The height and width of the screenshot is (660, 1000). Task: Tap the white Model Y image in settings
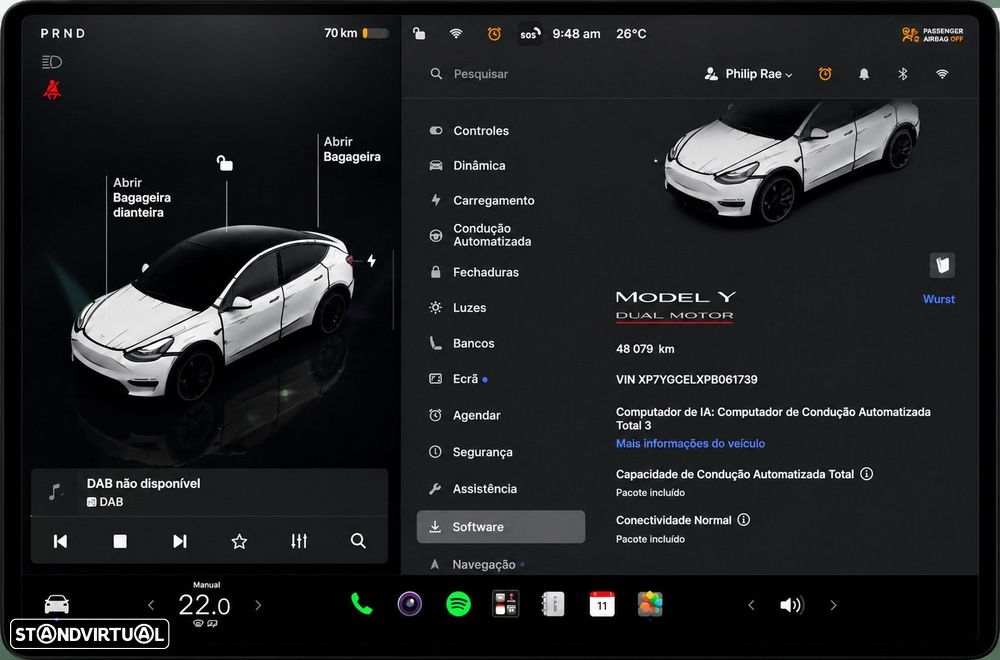coord(791,163)
